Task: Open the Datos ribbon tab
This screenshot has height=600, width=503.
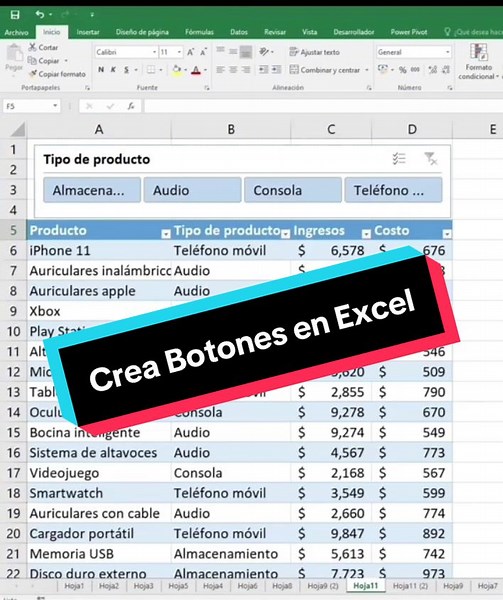Action: tap(239, 32)
